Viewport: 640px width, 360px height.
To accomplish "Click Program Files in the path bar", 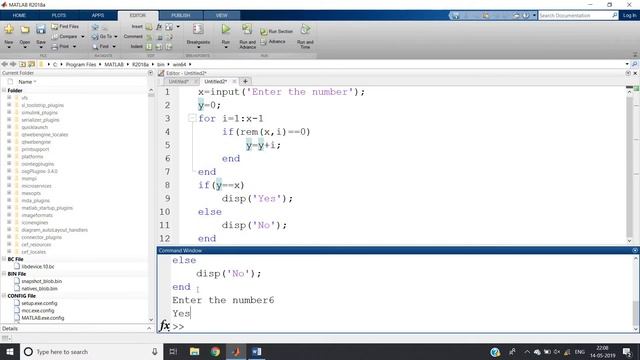I will pyautogui.click(x=81, y=64).
